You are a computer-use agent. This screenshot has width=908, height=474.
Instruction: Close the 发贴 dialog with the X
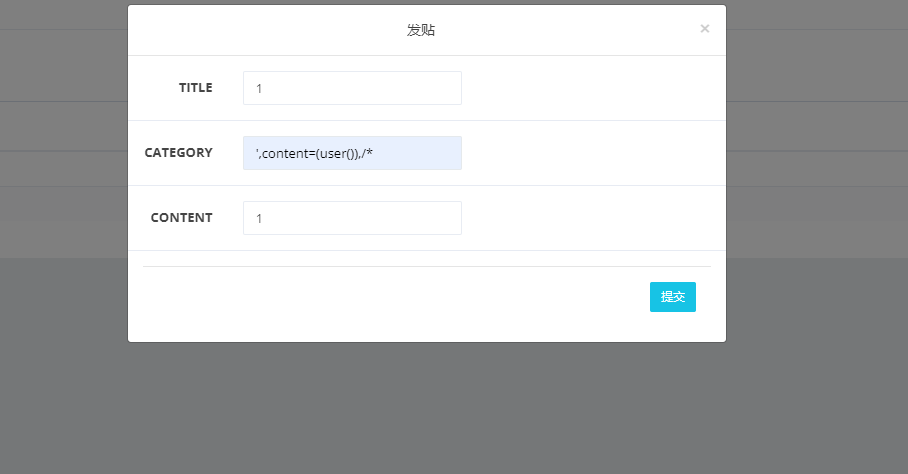click(705, 29)
